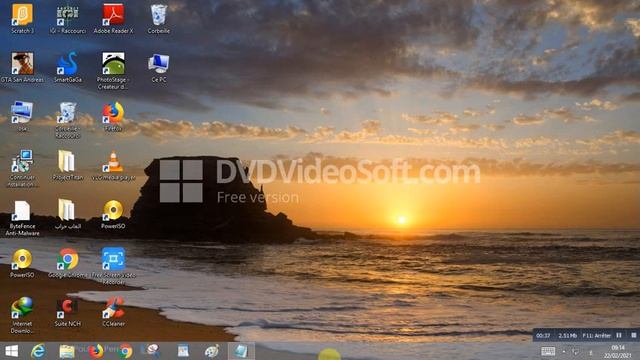Select the PowerISO icon beside the Arabic-named folder
The image size is (640, 360).
coord(113,214)
